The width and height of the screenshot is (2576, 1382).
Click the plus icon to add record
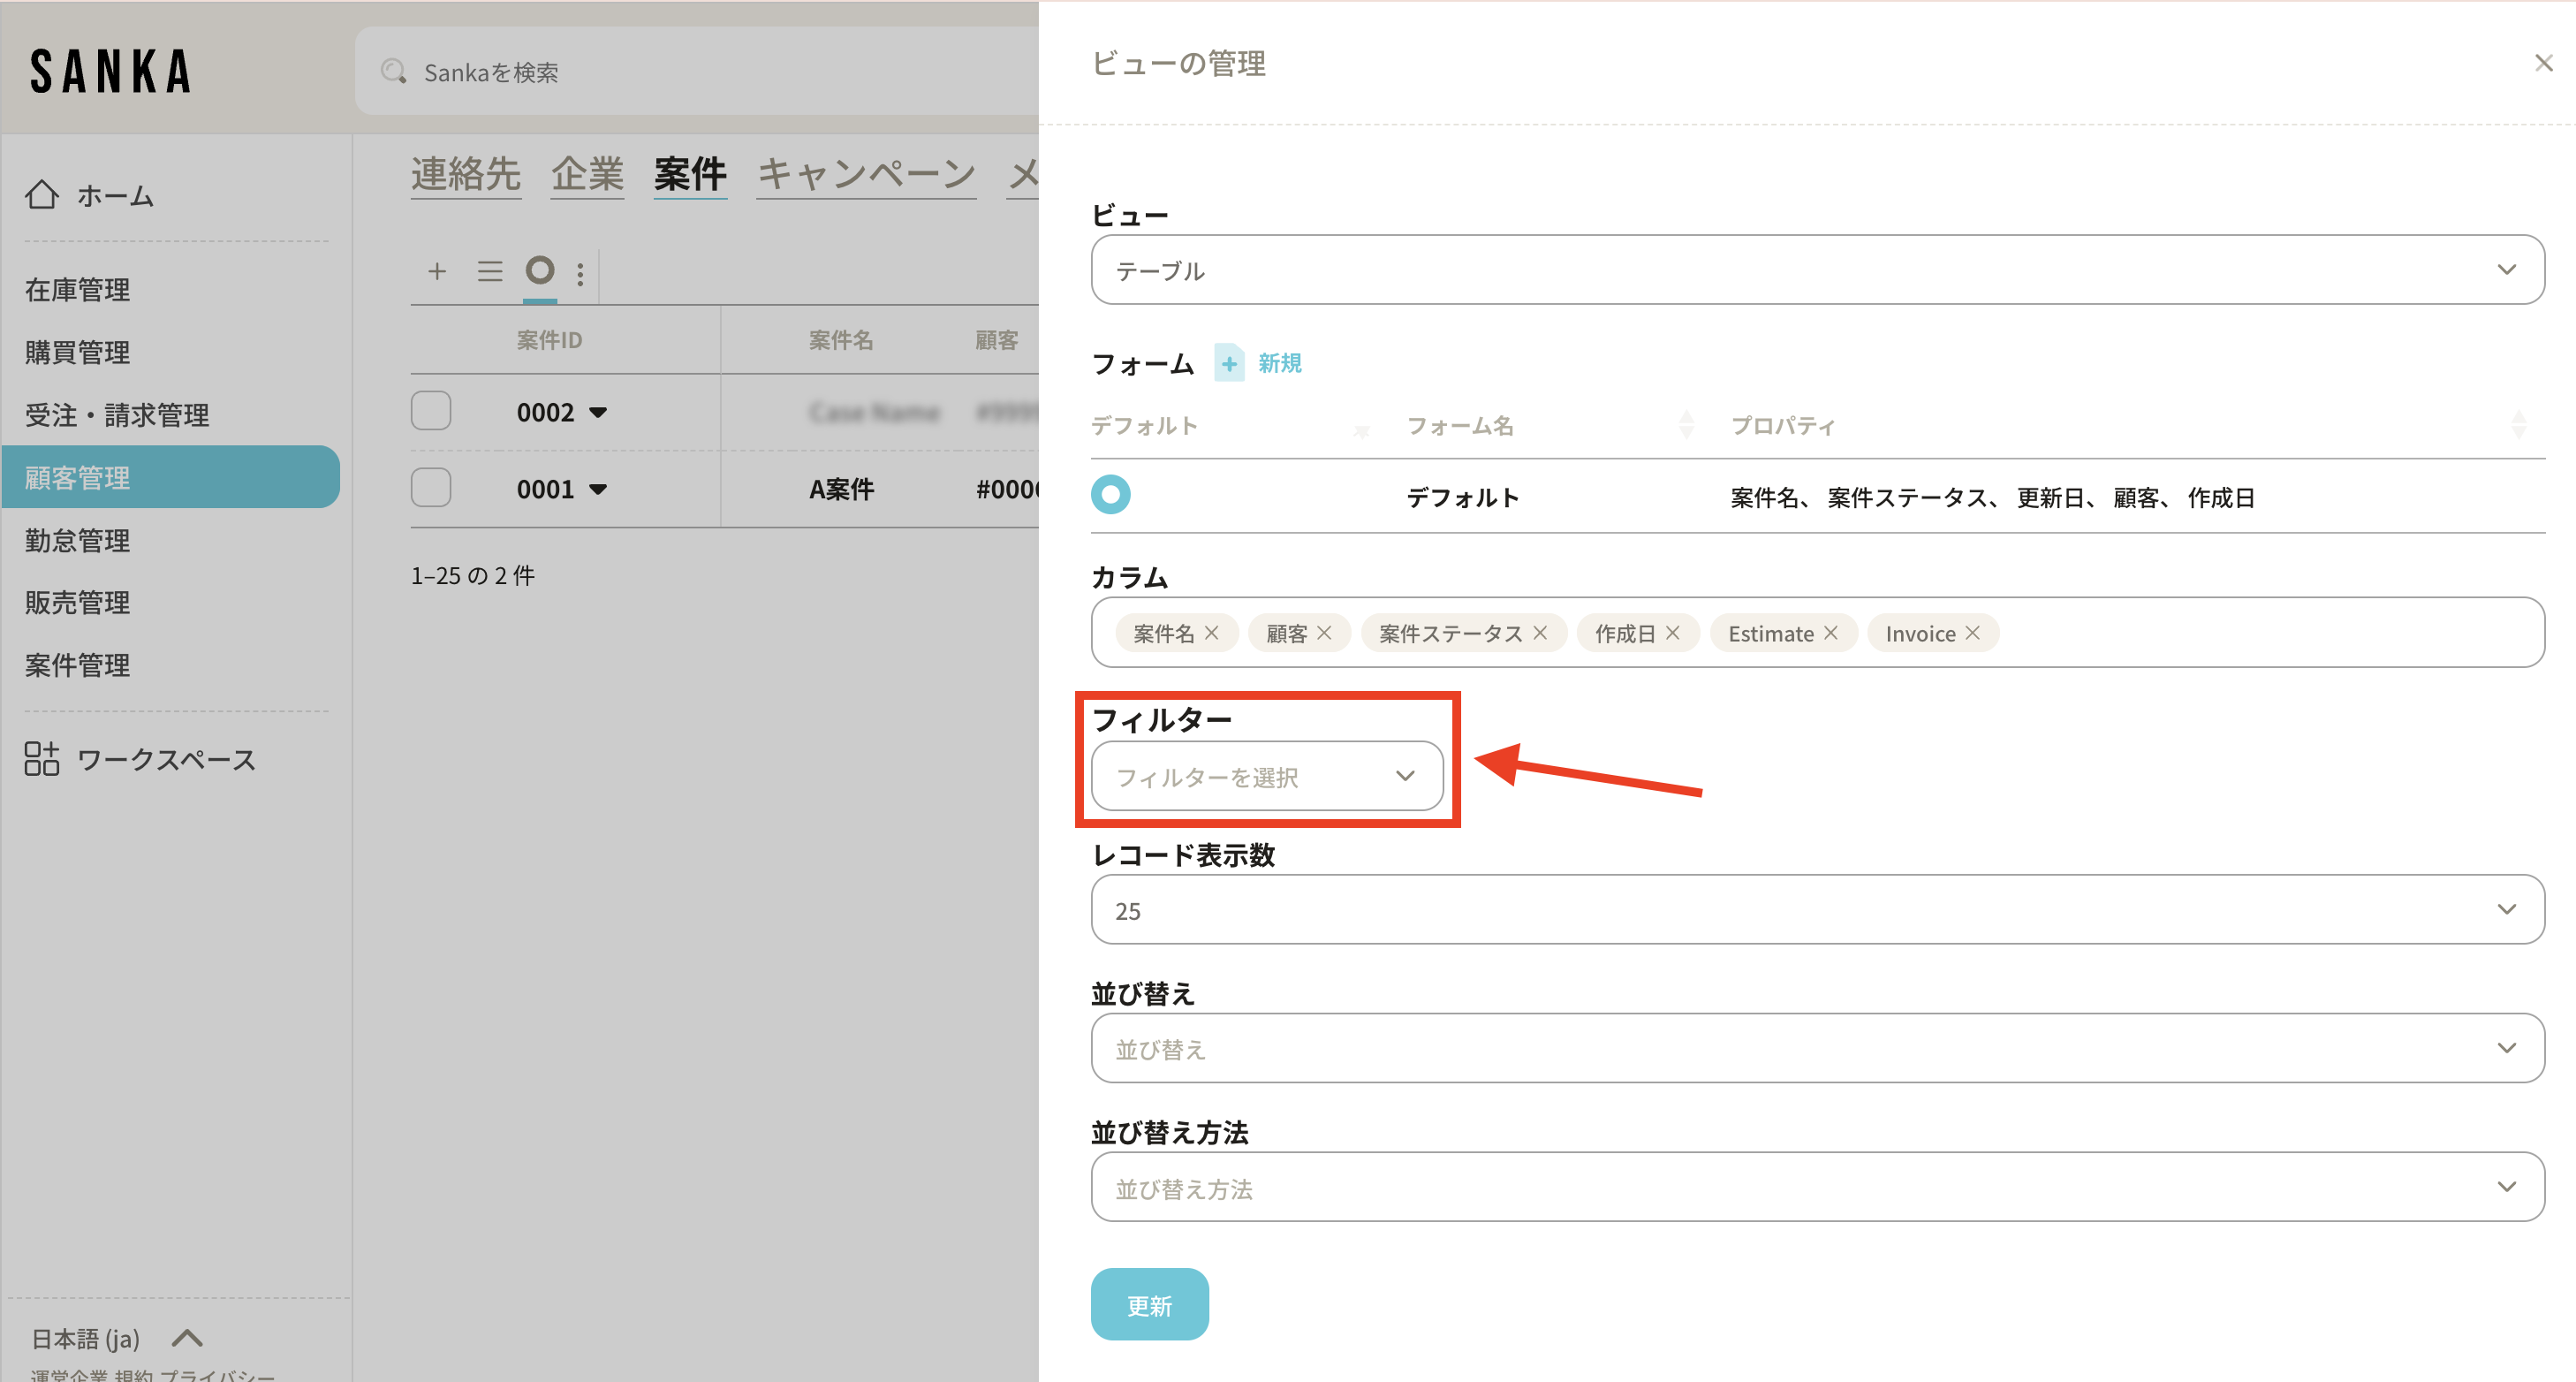(437, 271)
